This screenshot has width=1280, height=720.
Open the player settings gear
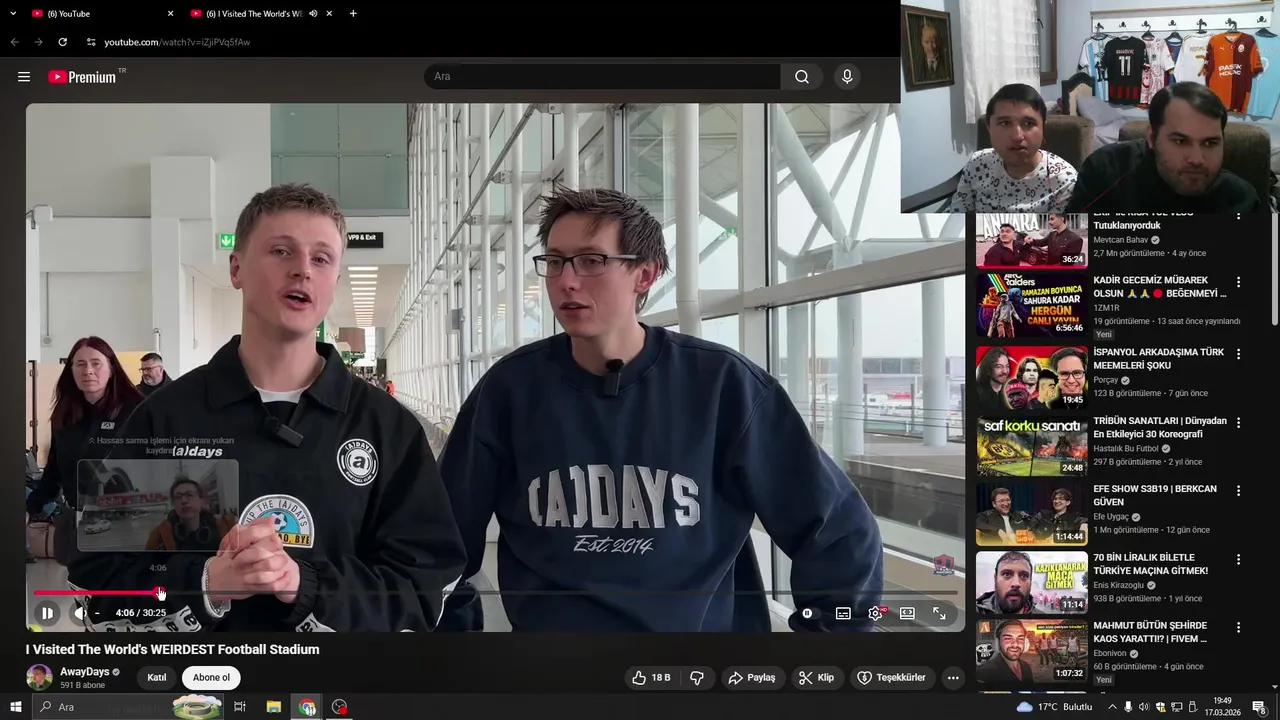point(875,613)
